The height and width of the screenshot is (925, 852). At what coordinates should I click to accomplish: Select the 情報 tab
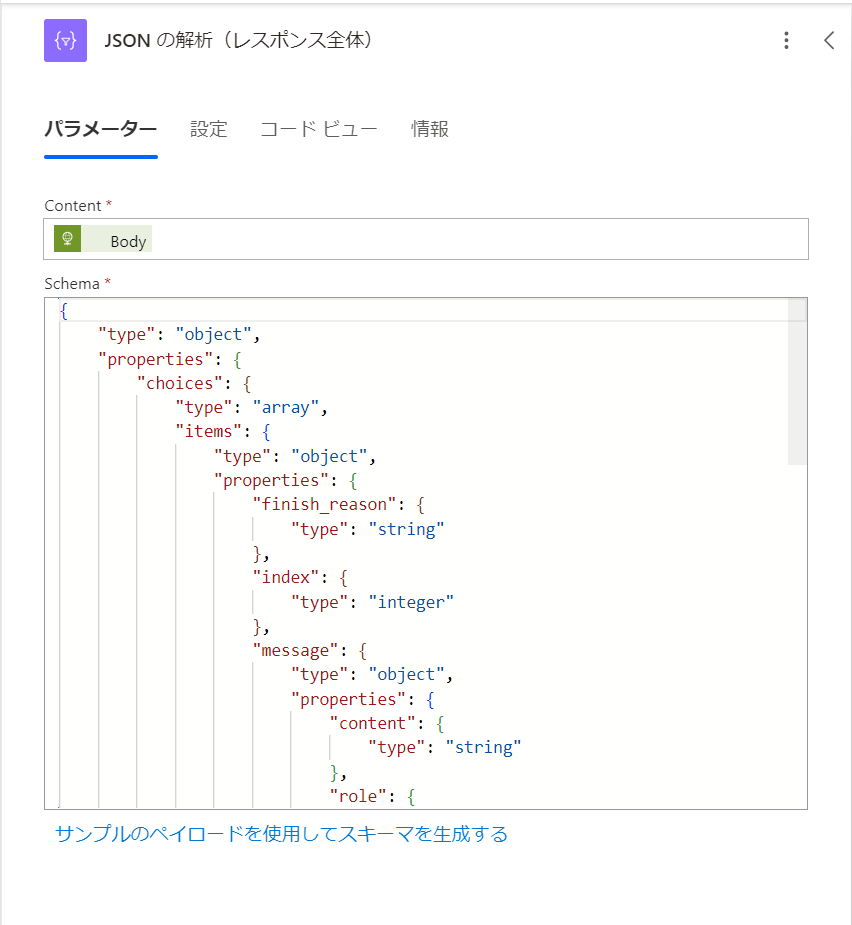point(430,129)
